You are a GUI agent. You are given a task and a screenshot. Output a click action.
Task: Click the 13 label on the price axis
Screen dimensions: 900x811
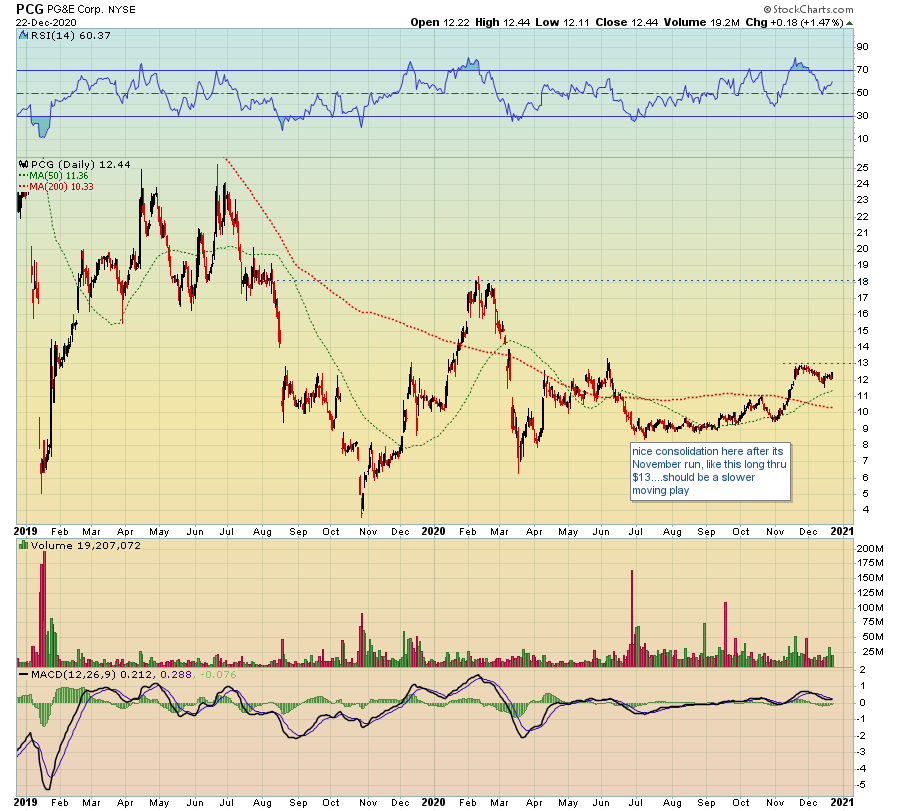coord(862,363)
